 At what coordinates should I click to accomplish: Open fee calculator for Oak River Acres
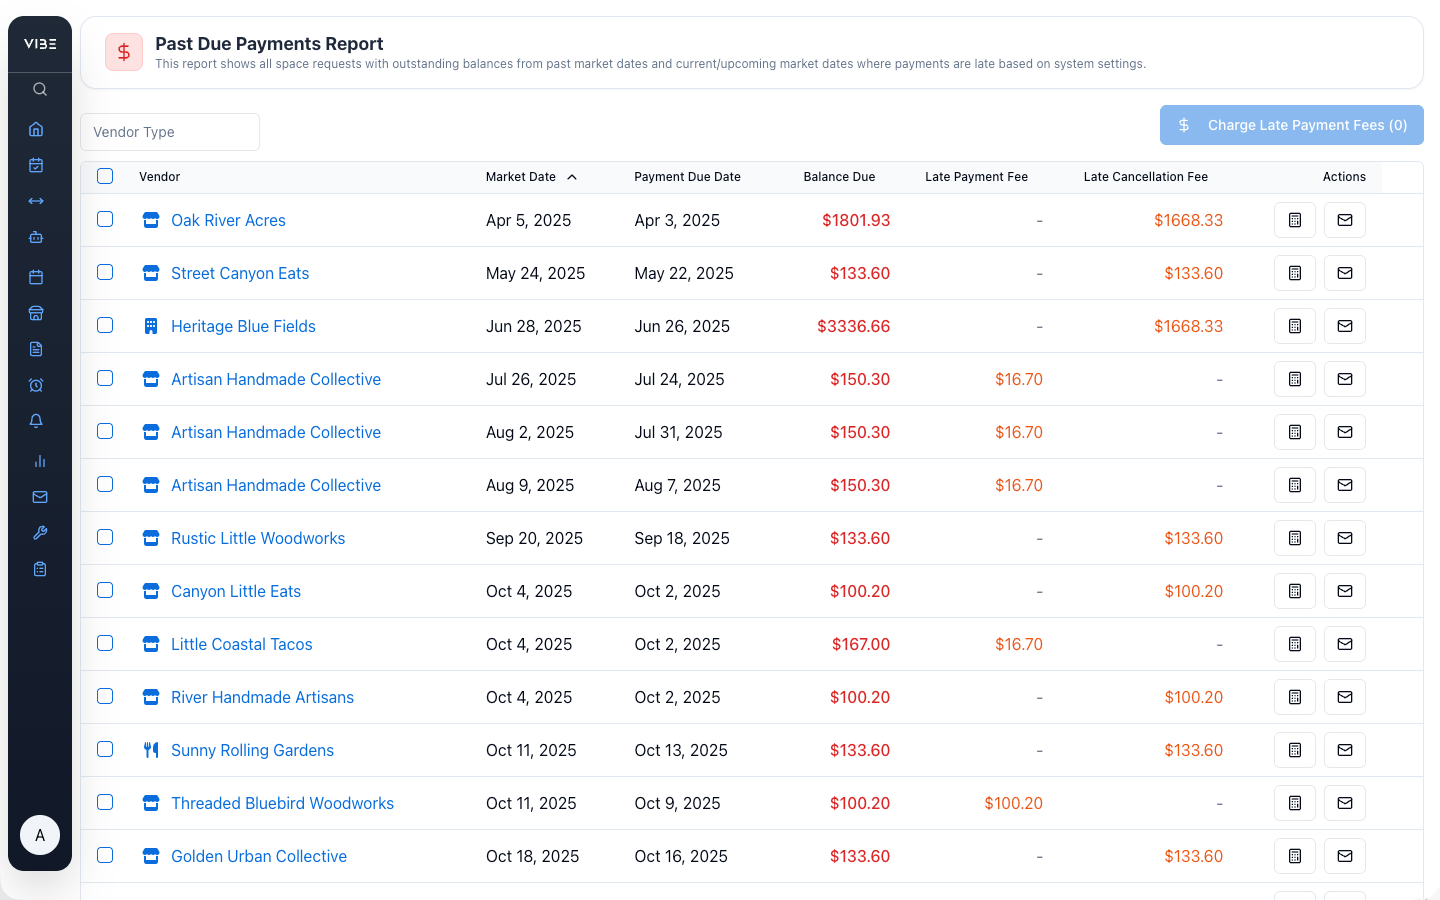(x=1294, y=220)
